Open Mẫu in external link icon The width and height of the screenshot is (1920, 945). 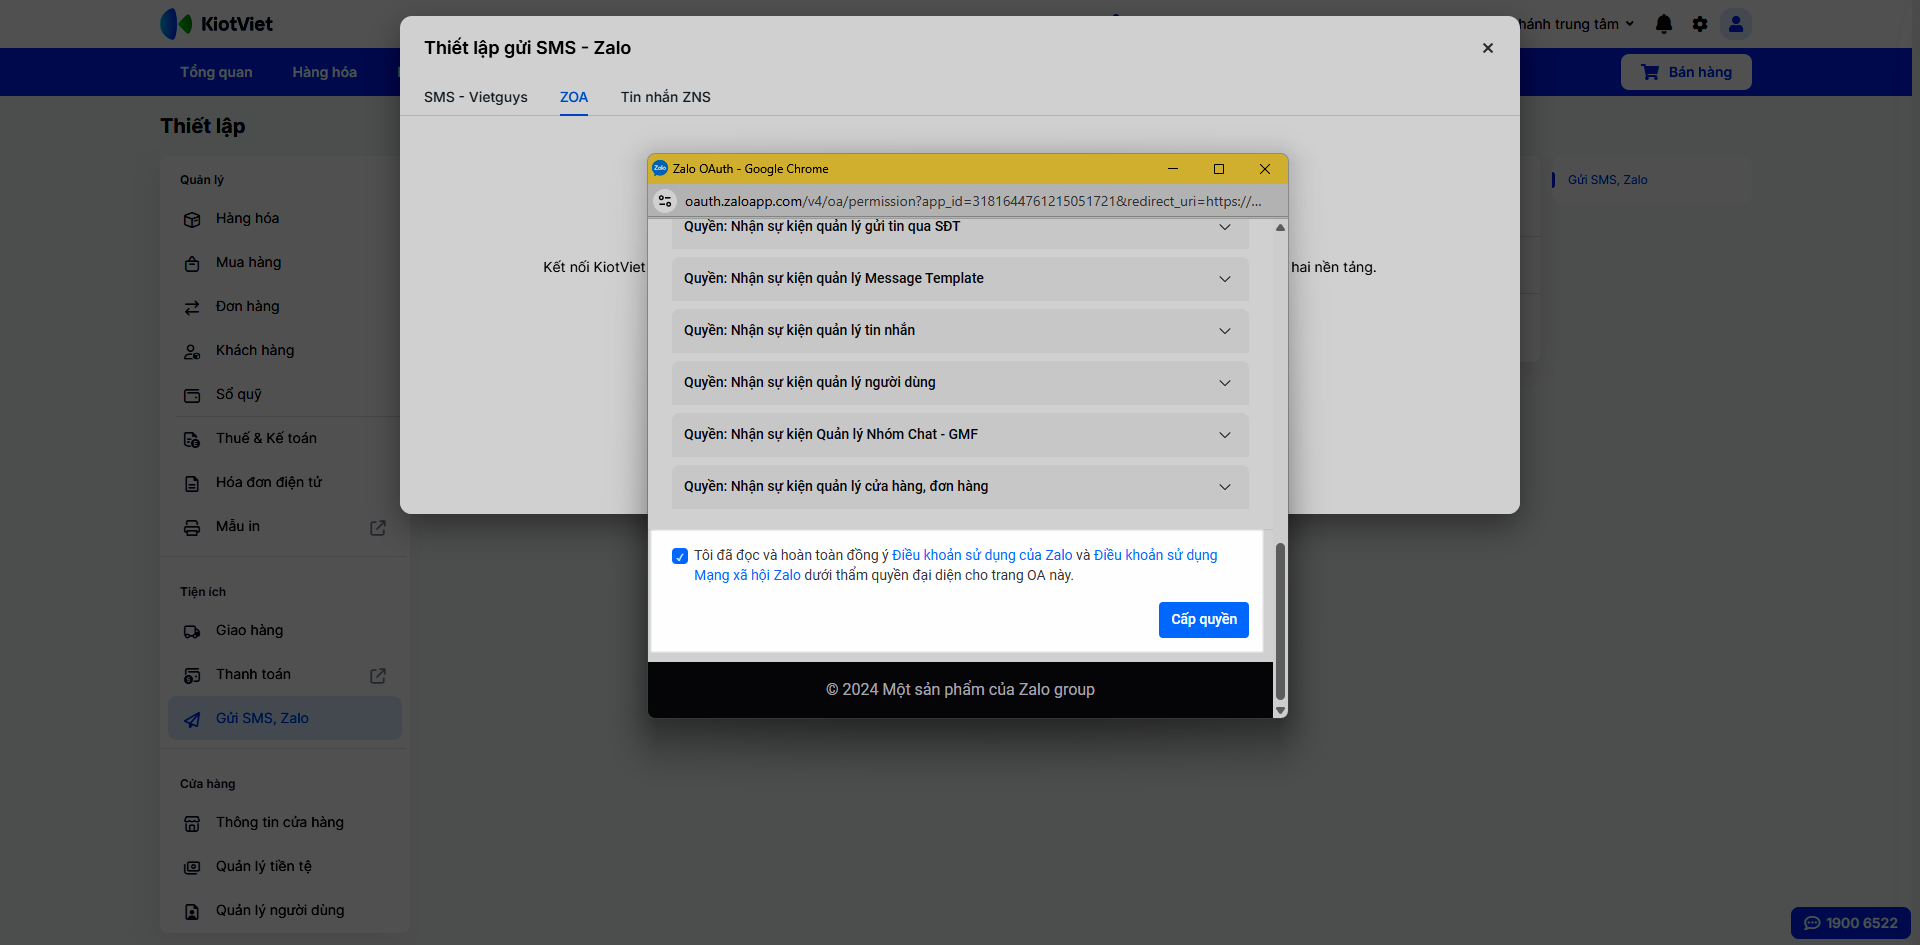[x=378, y=527]
